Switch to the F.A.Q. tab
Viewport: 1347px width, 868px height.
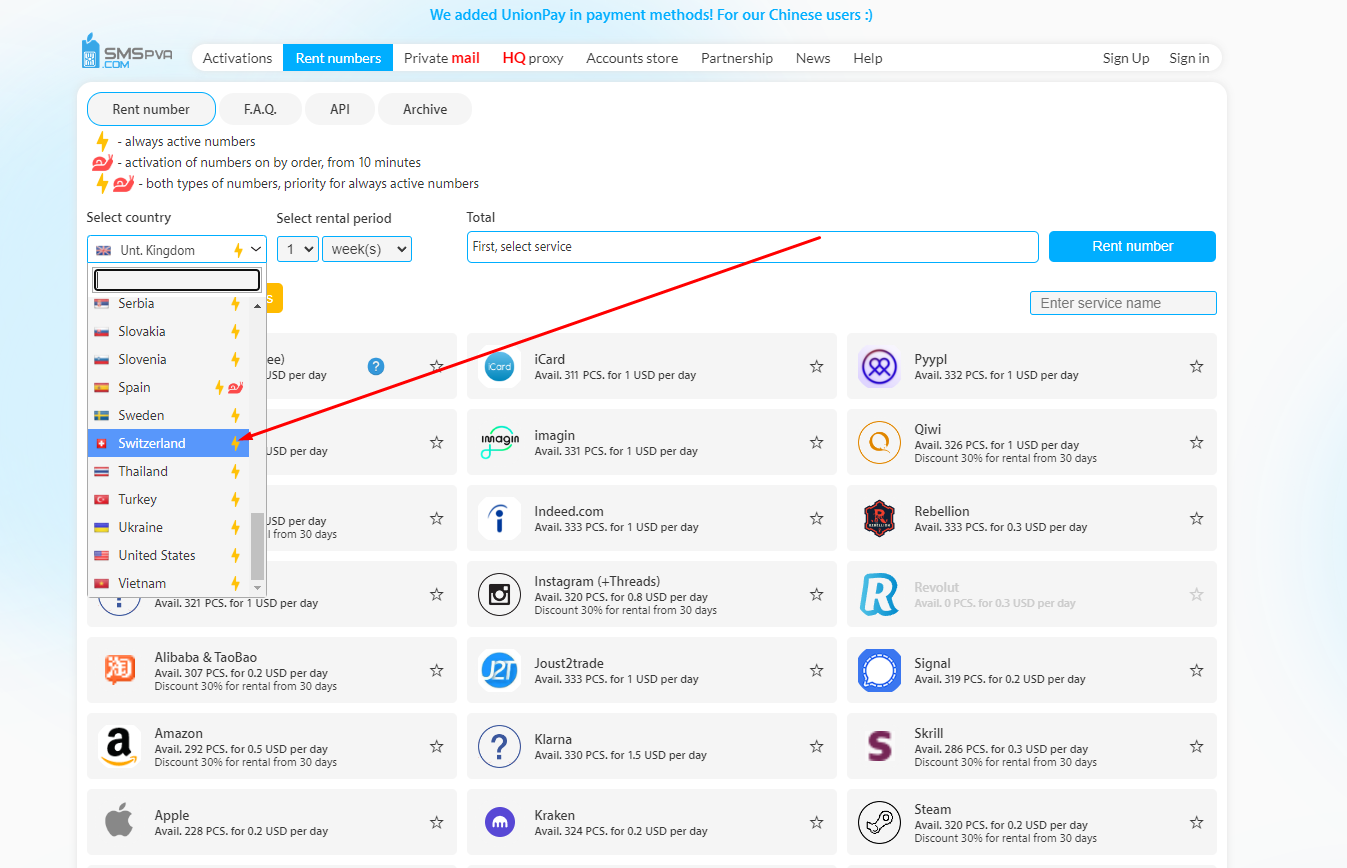(260, 109)
